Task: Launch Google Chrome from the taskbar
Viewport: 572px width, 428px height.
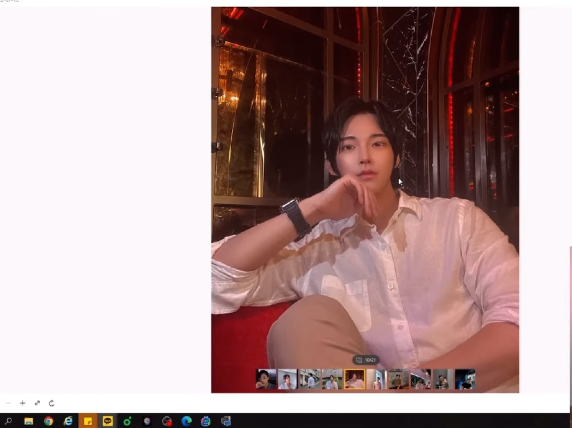Action: coord(48,421)
